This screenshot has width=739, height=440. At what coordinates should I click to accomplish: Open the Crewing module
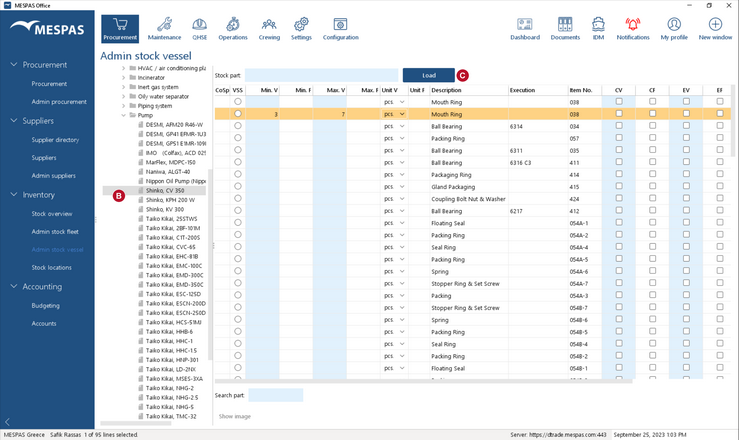[x=269, y=29]
